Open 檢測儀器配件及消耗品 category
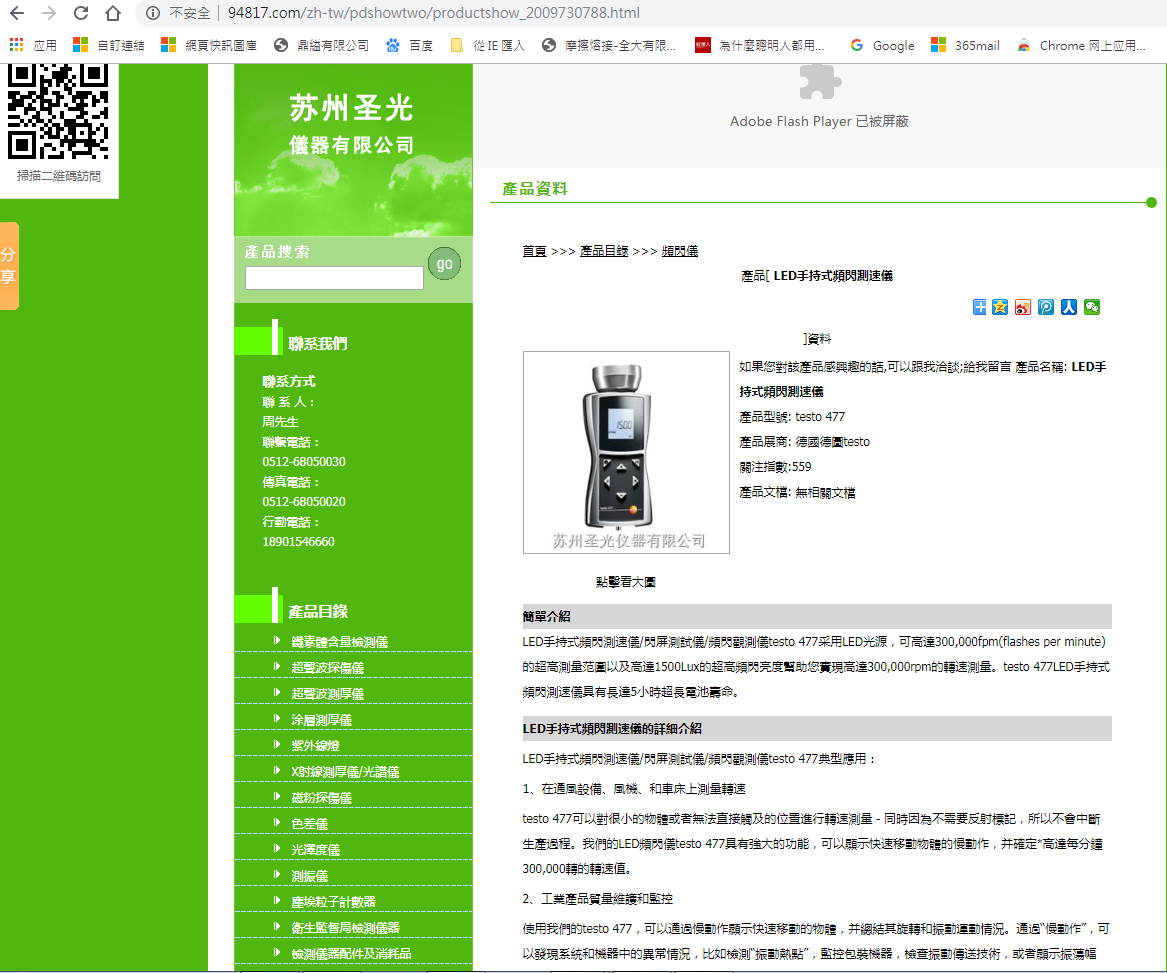1167x973 pixels. point(351,954)
